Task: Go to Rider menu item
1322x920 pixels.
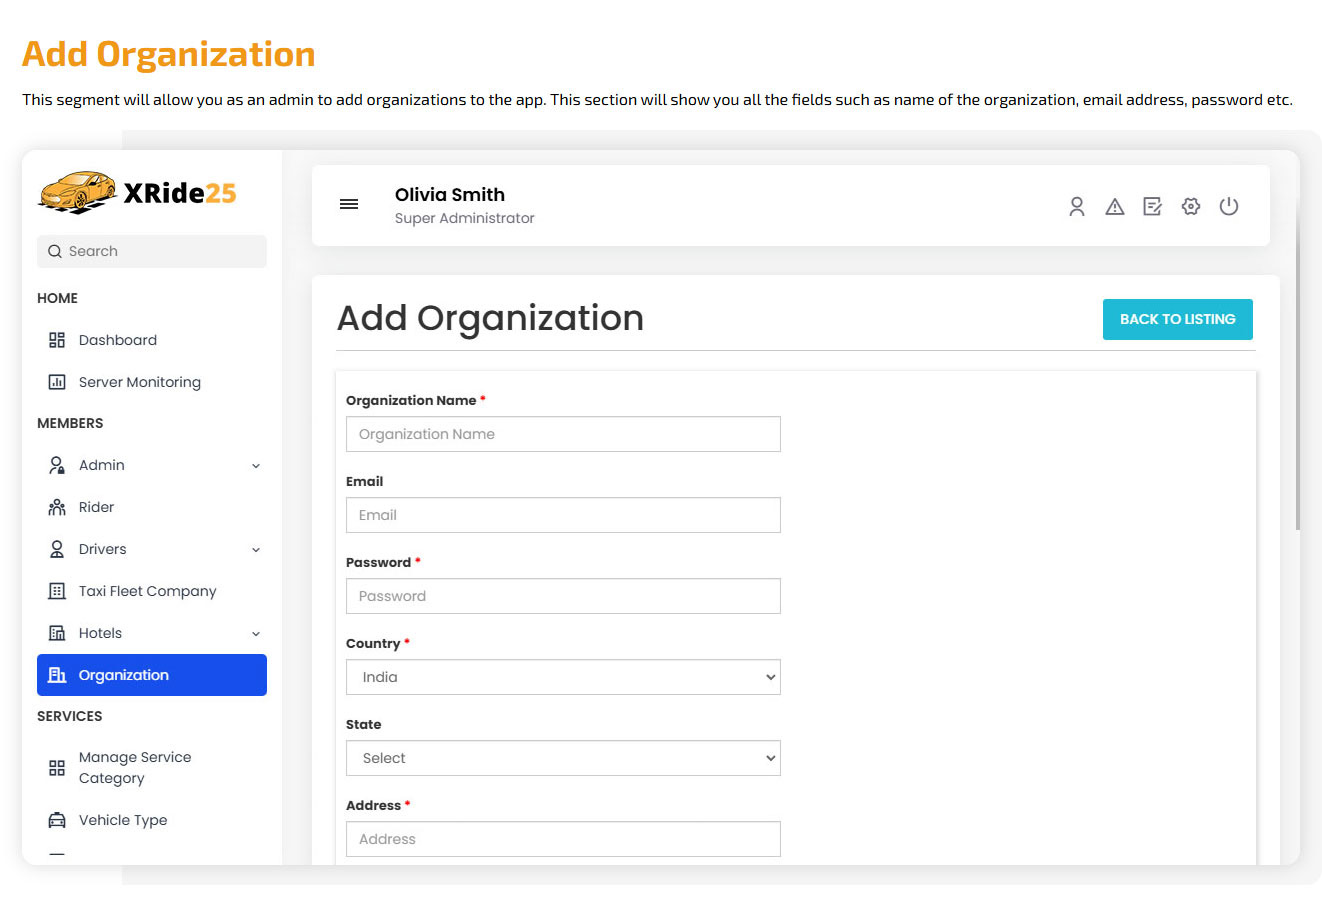Action: (152, 507)
